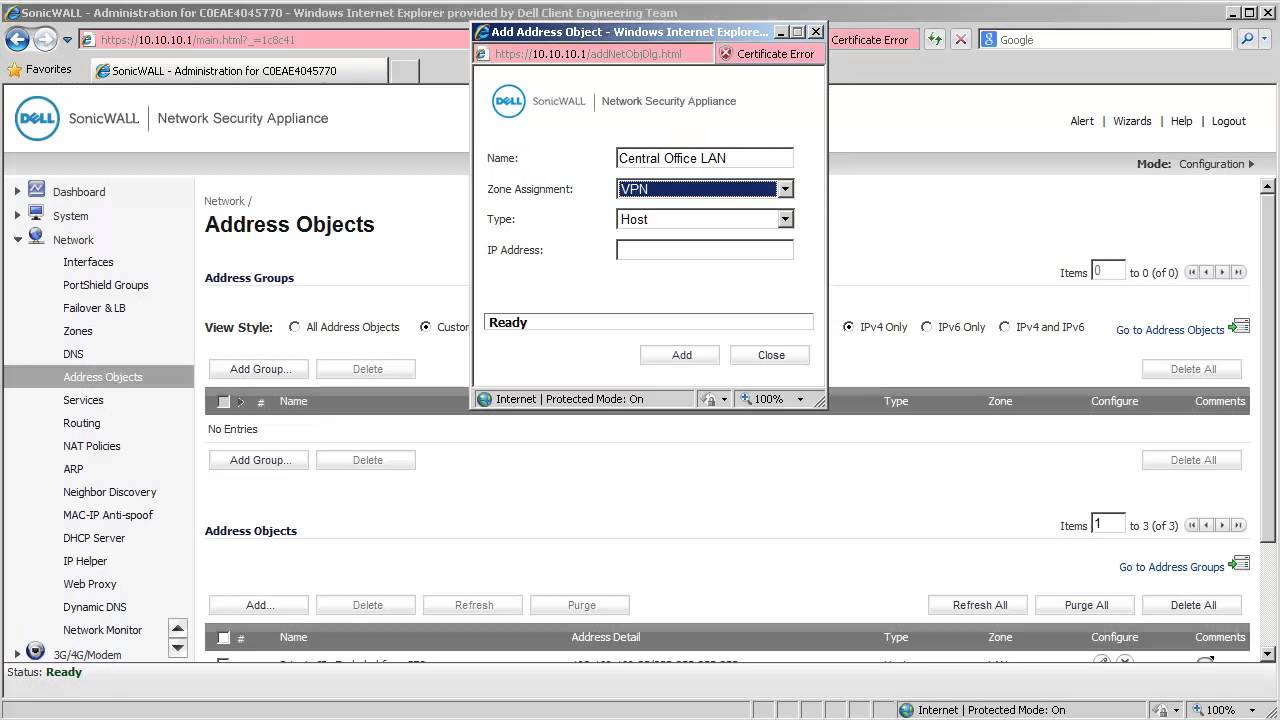
Task: Click the Add... address object button
Action: (261, 605)
